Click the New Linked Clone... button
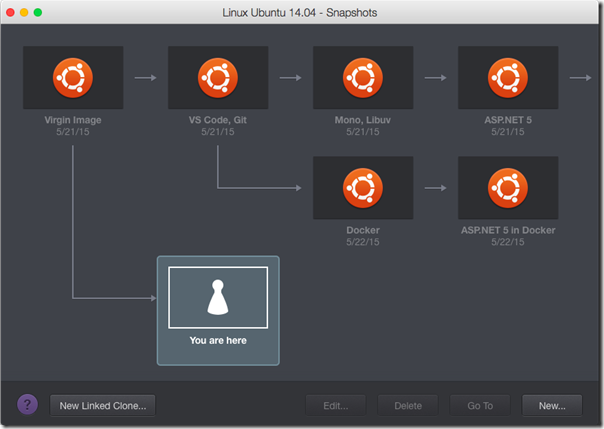This screenshot has height=429, width=604. [x=102, y=406]
